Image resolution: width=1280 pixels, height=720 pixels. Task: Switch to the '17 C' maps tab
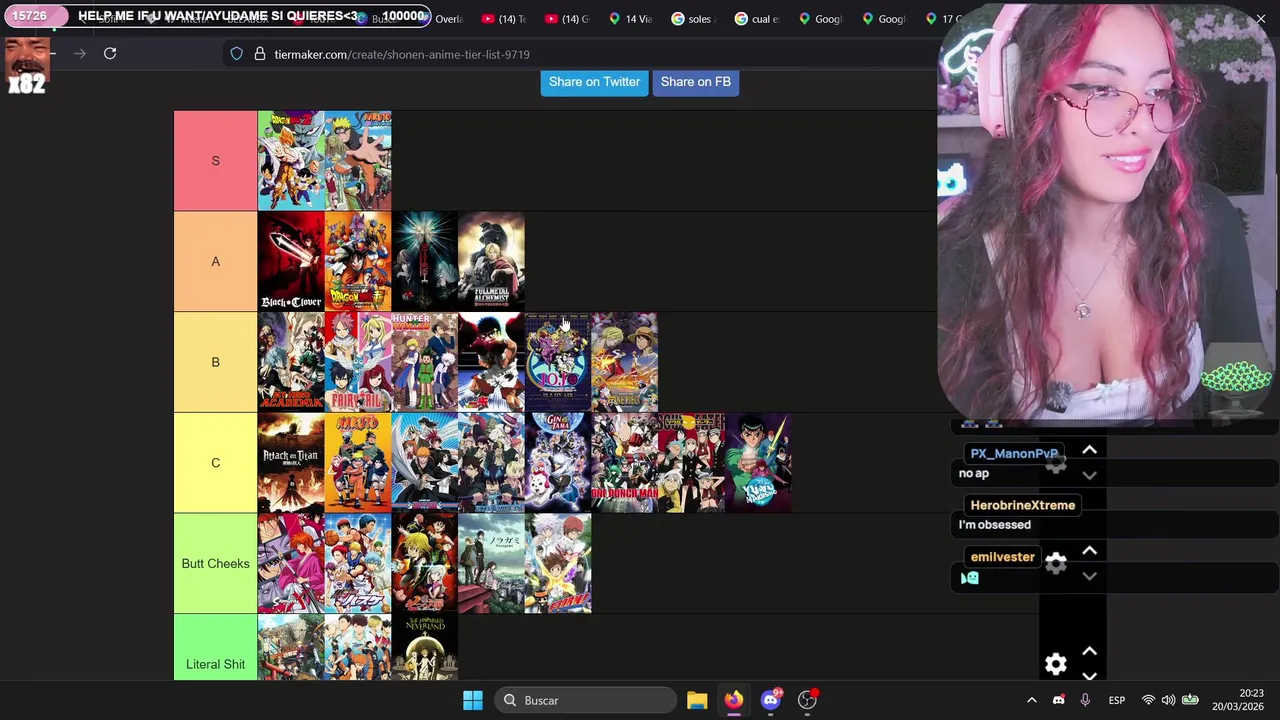(942, 19)
